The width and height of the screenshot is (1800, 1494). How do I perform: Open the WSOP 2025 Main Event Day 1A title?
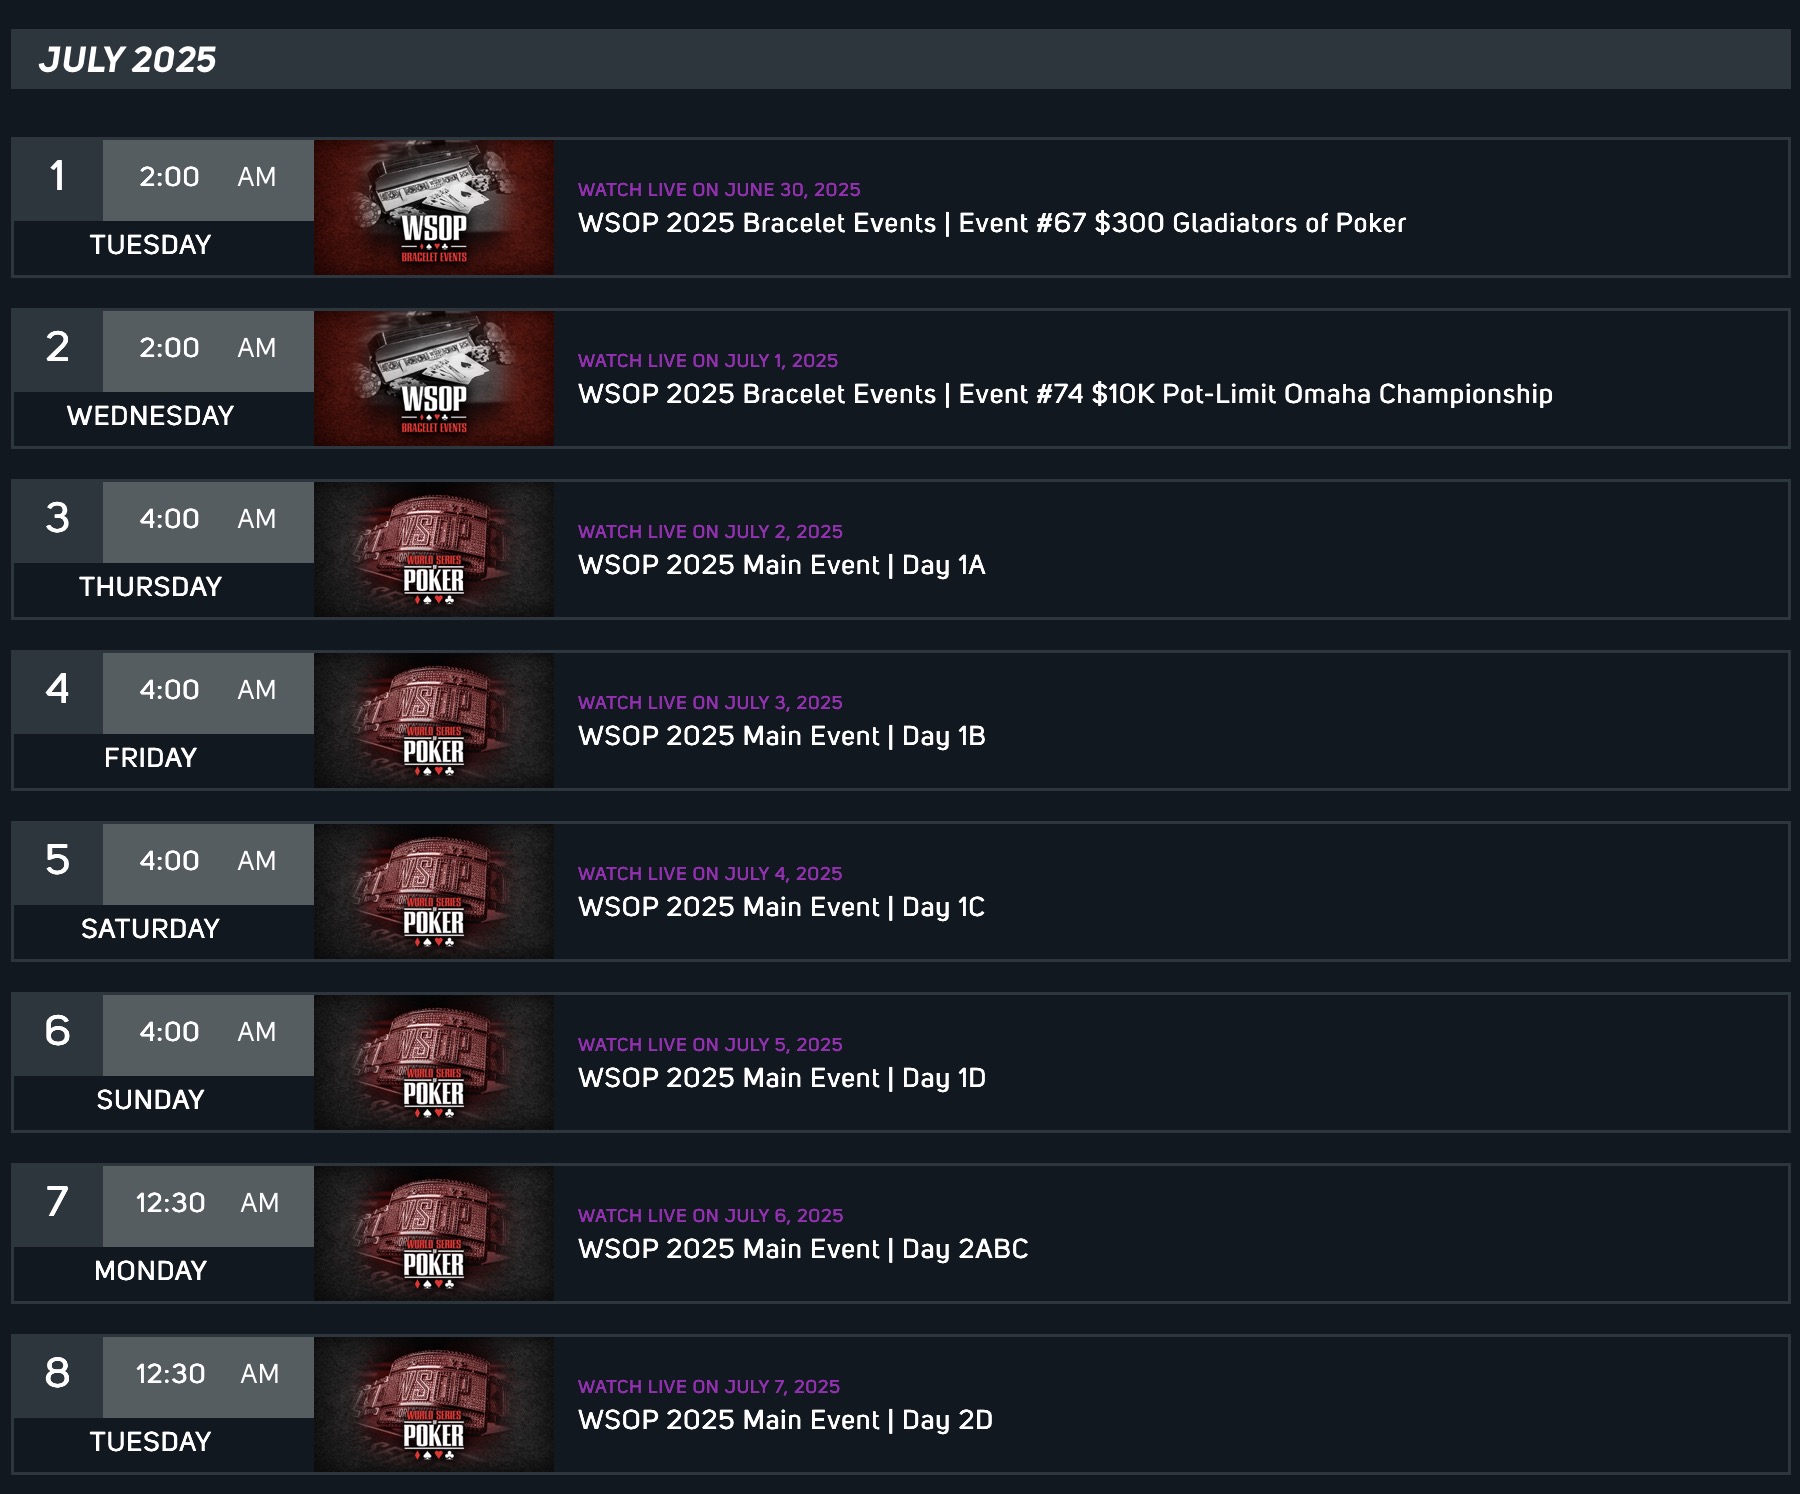pyautogui.click(x=781, y=565)
